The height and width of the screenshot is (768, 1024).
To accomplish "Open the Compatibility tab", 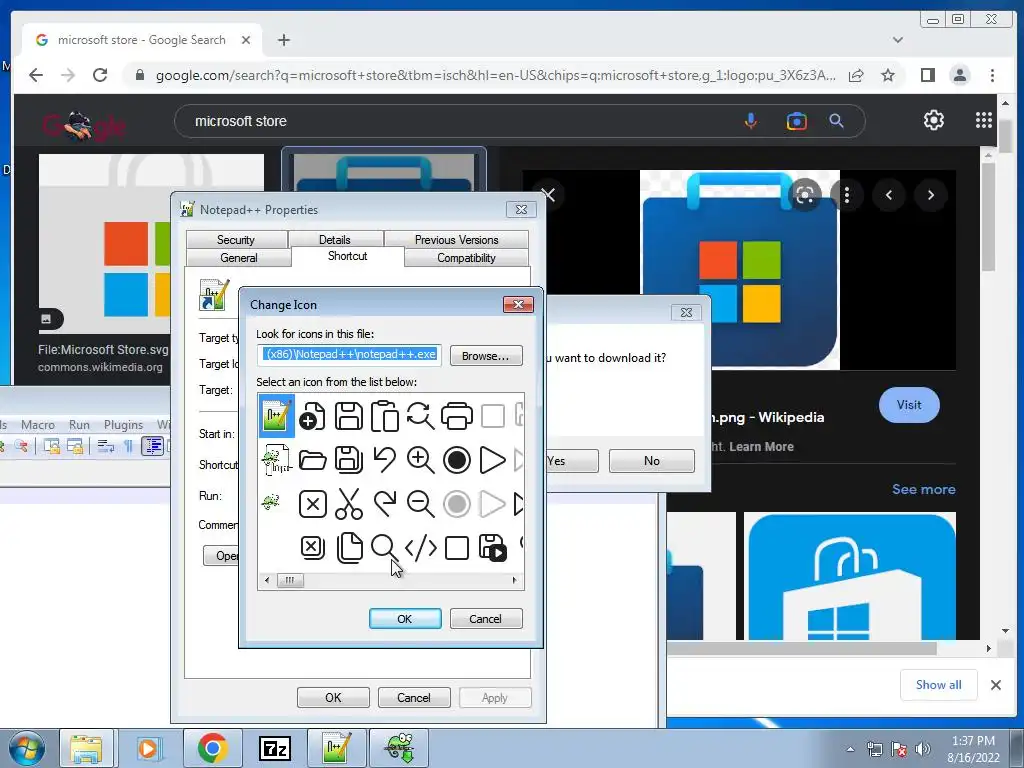I will [466, 258].
